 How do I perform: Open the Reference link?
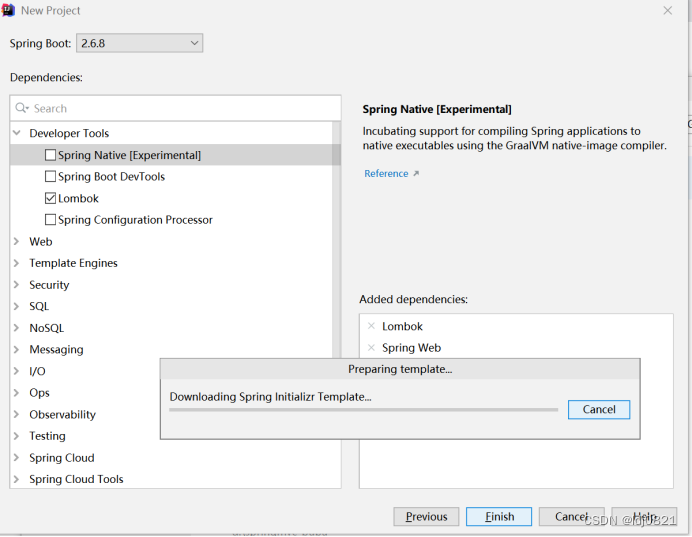[x=386, y=174]
